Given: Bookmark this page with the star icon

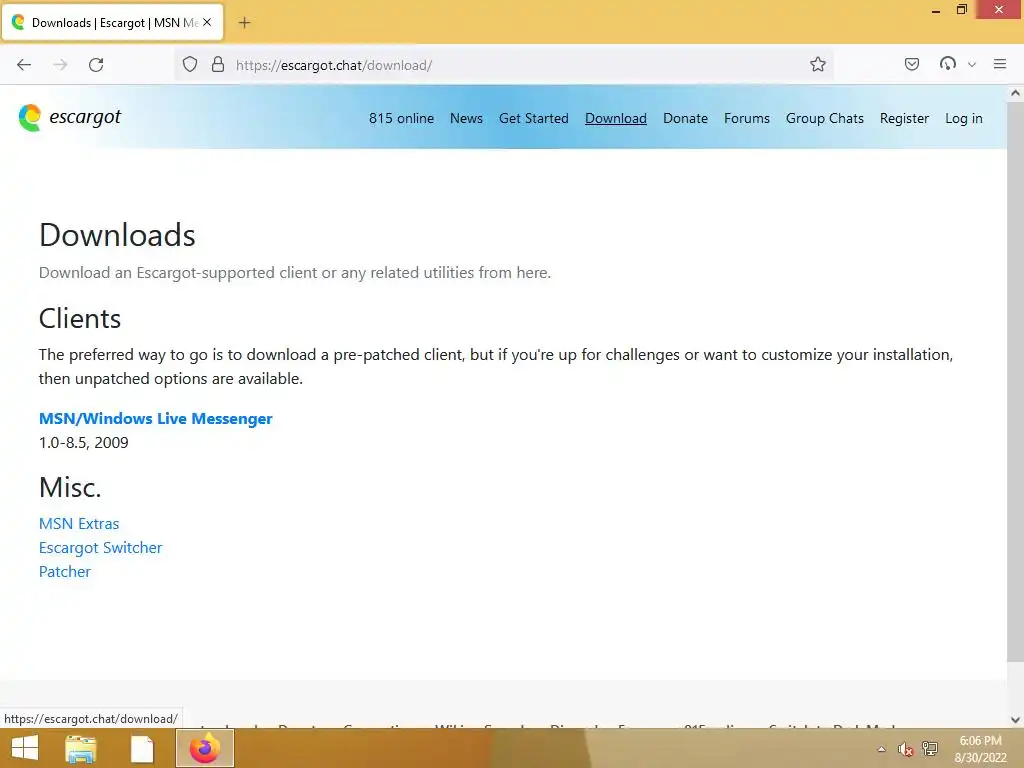Looking at the screenshot, I should coord(818,65).
